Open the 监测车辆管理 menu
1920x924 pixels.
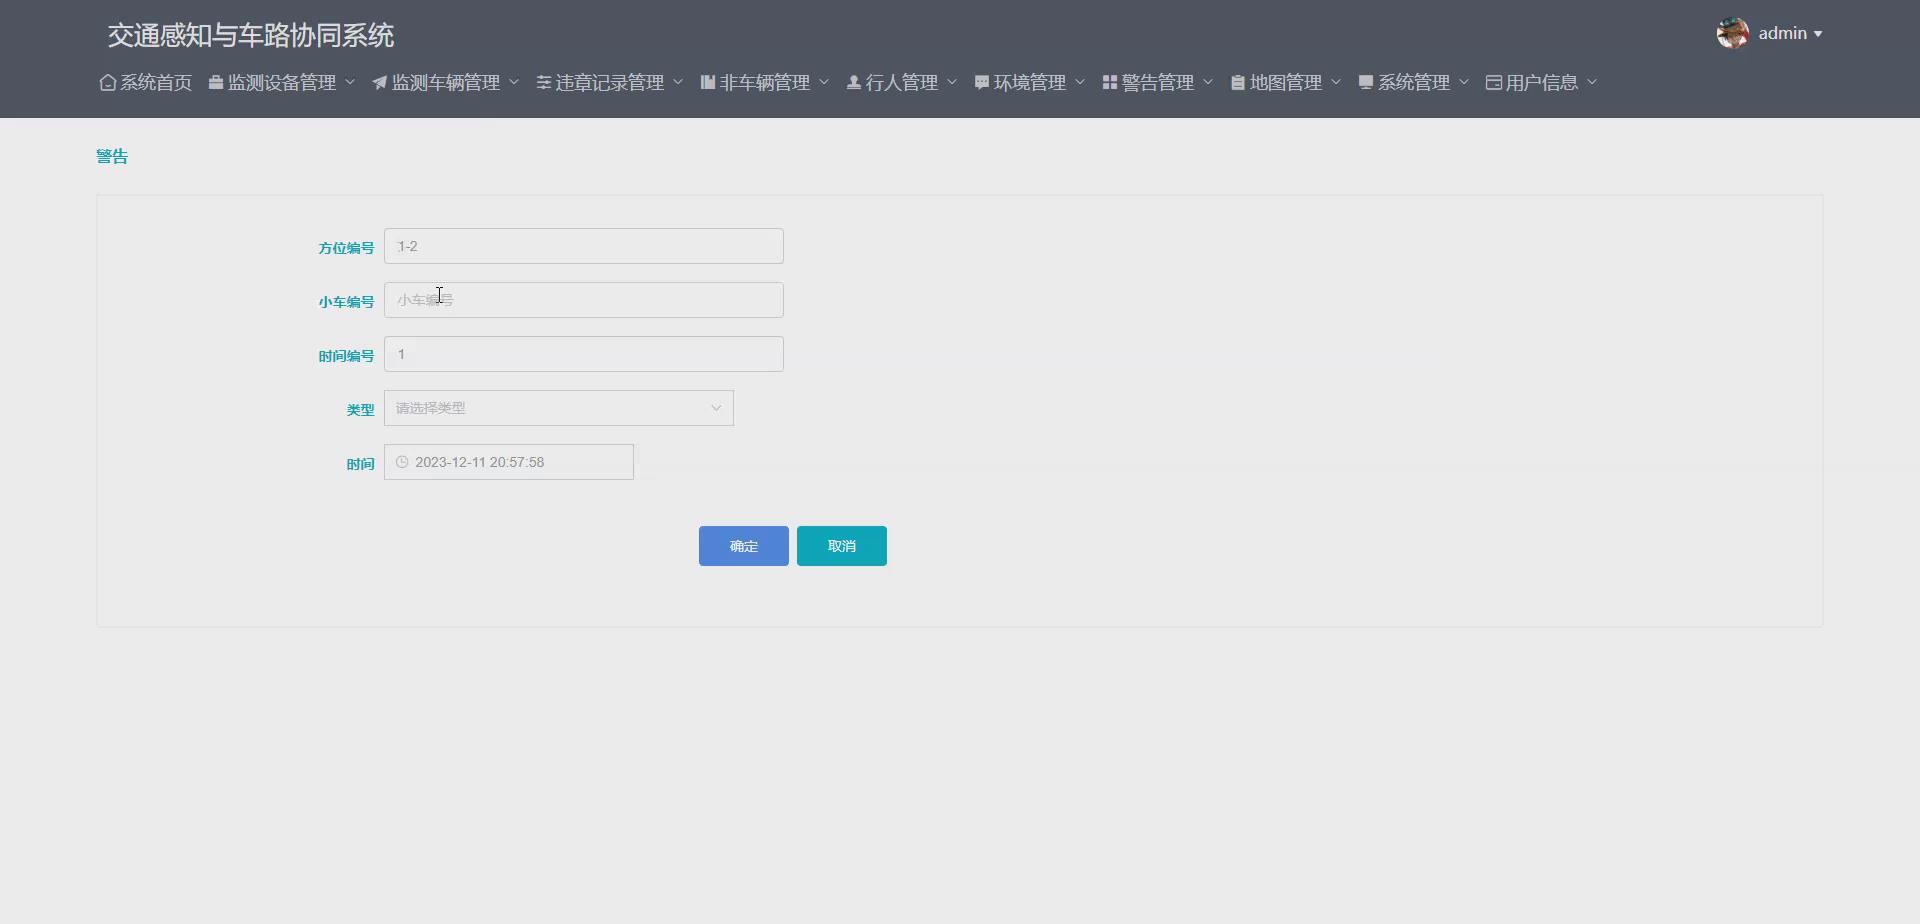point(446,83)
